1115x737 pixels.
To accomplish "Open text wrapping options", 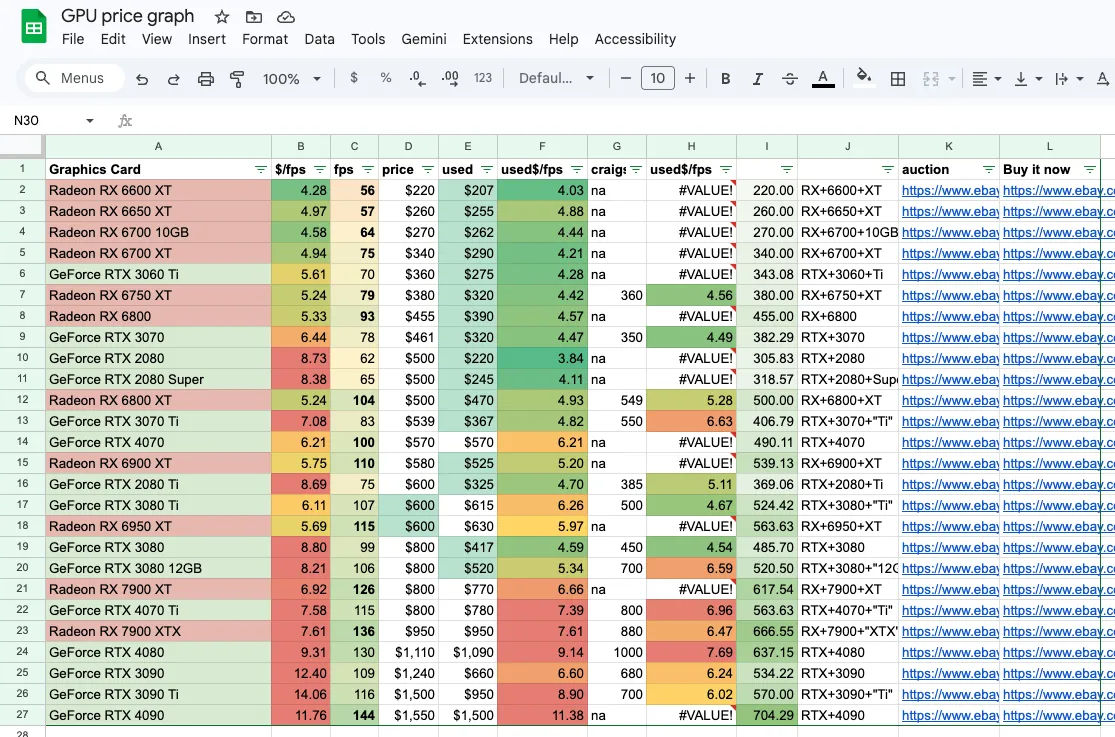I will tap(1069, 79).
